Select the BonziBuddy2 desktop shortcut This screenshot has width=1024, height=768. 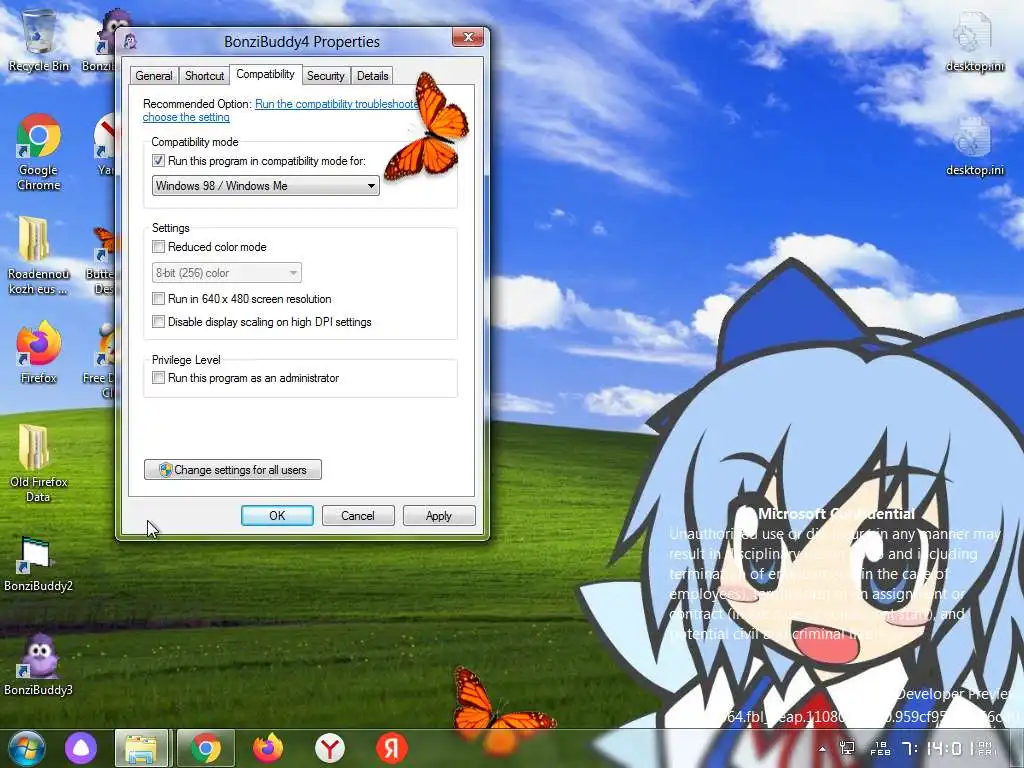38,564
